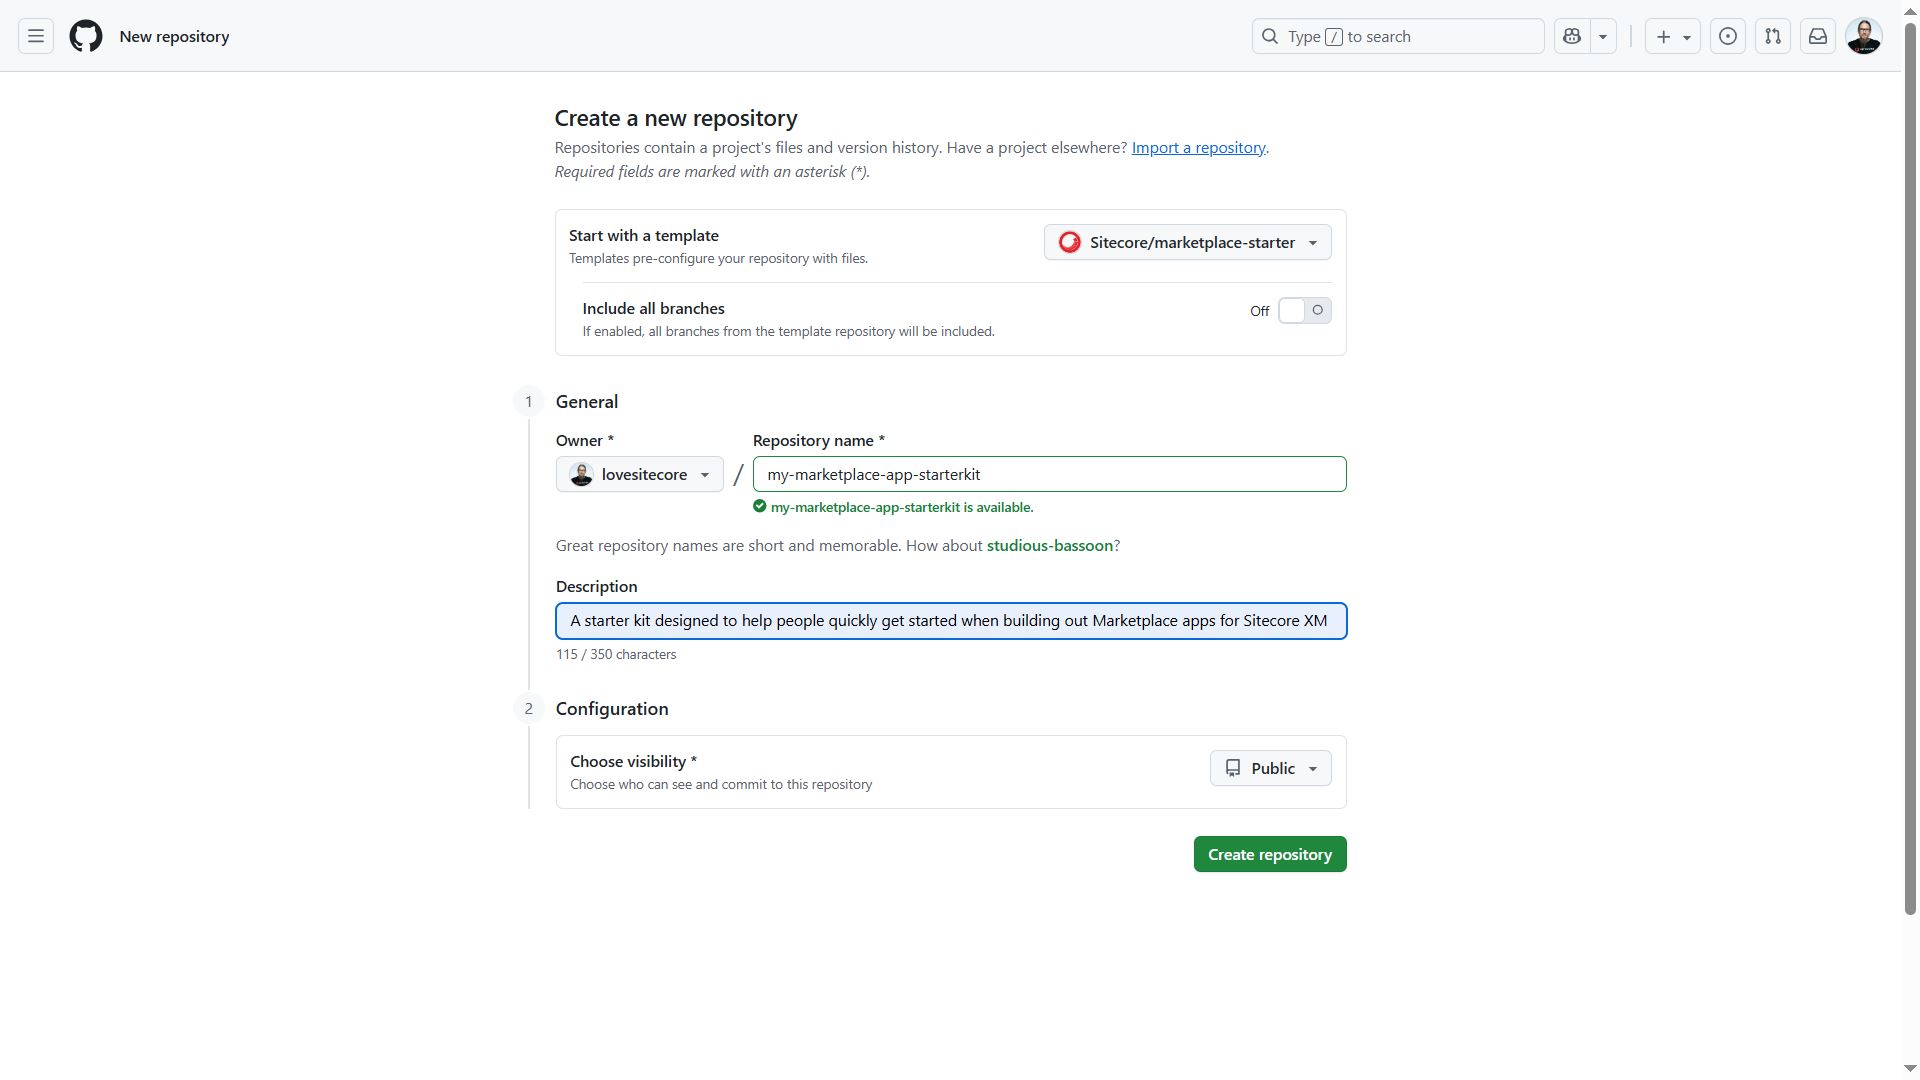Click the Issues icon in the header

point(1727,36)
